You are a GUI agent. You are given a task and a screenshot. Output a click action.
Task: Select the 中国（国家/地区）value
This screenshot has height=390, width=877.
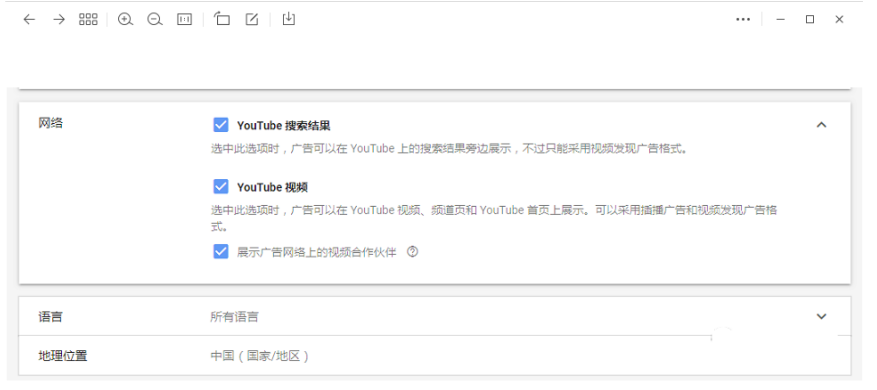[260, 356]
